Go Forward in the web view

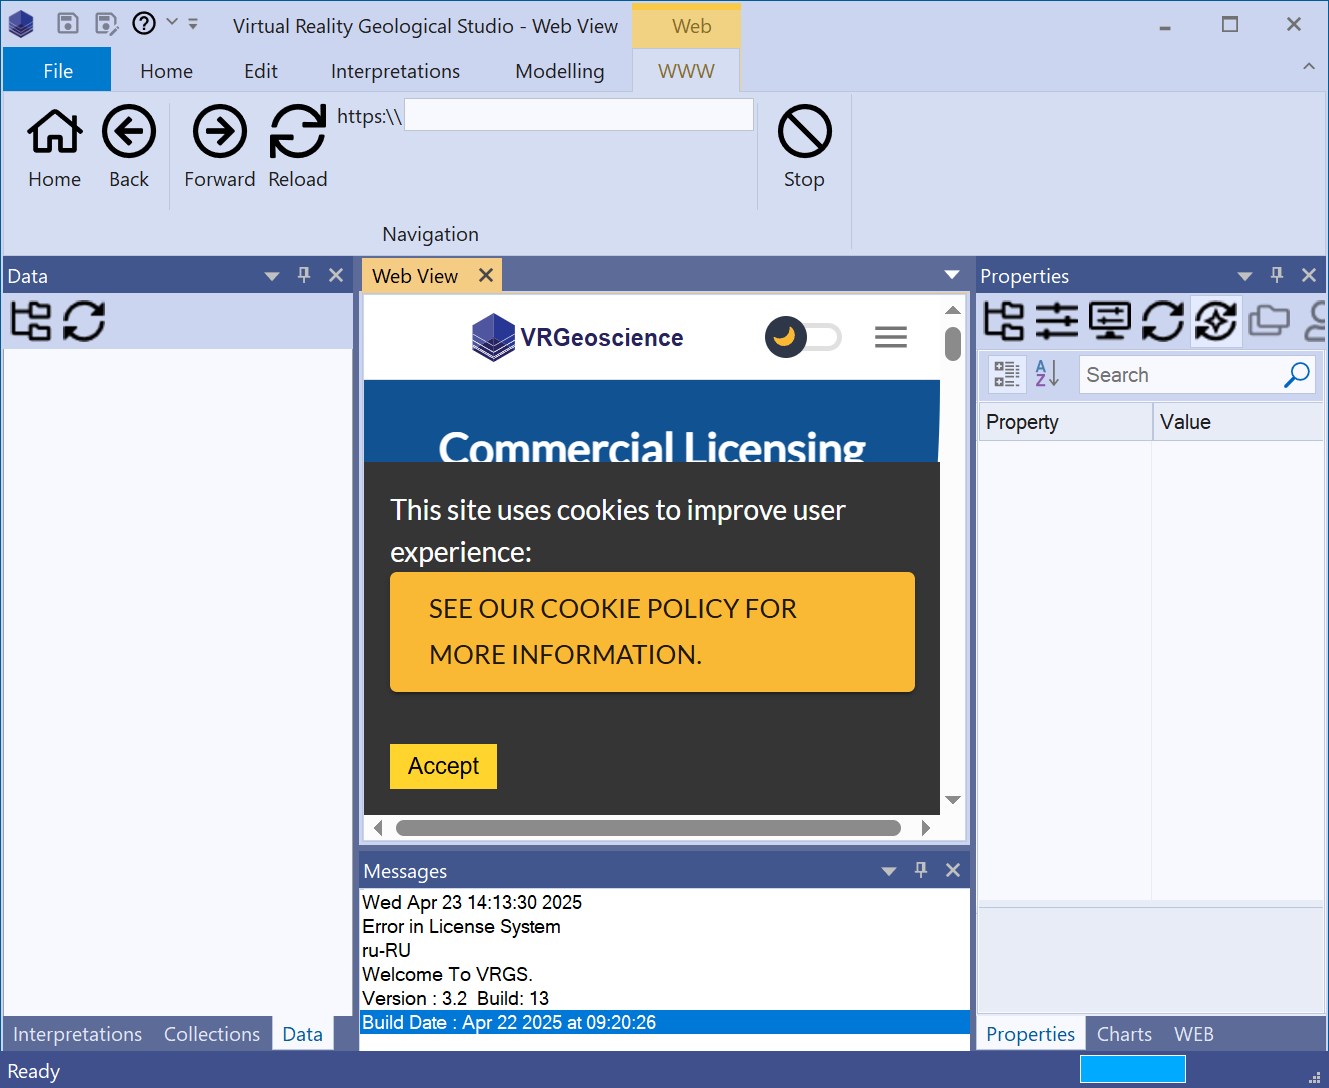pos(220,146)
